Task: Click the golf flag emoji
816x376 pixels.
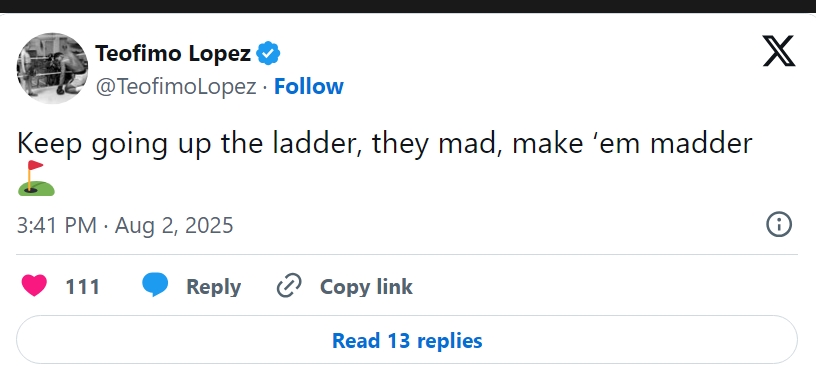Action: tap(36, 178)
